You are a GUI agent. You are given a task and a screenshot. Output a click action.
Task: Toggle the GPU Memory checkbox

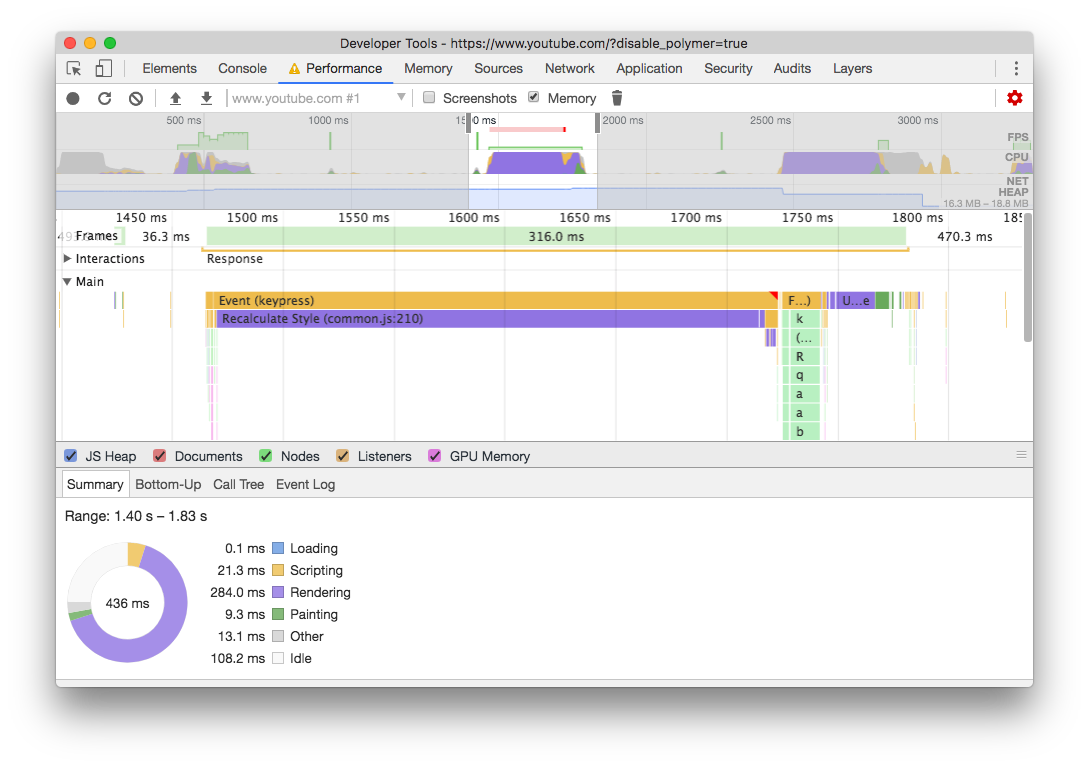435,456
